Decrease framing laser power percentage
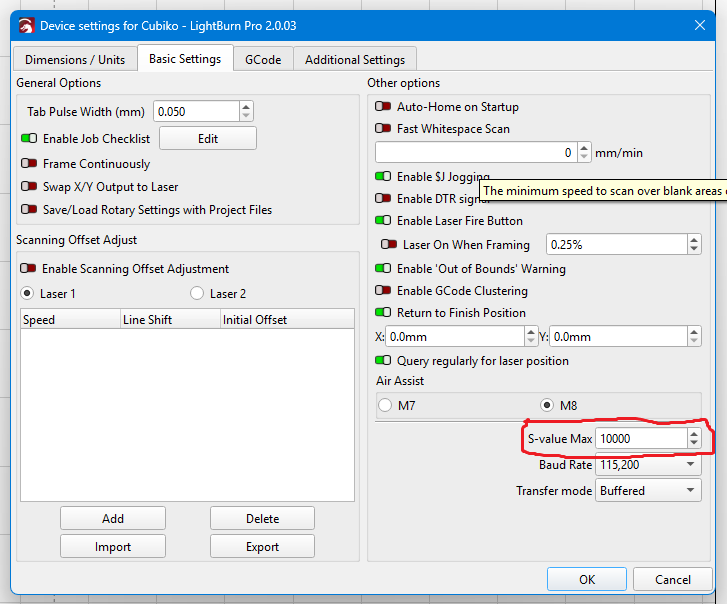 coord(694,249)
